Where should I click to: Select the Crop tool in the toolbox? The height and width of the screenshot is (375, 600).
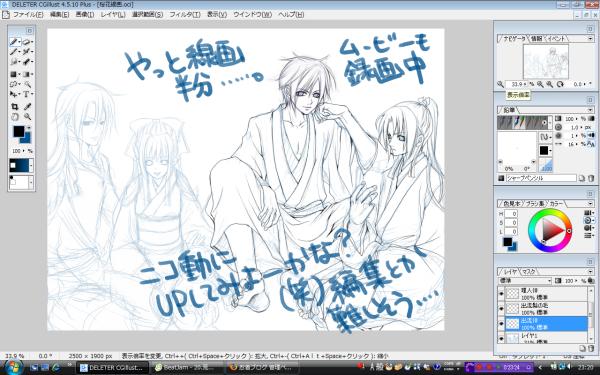[15, 106]
